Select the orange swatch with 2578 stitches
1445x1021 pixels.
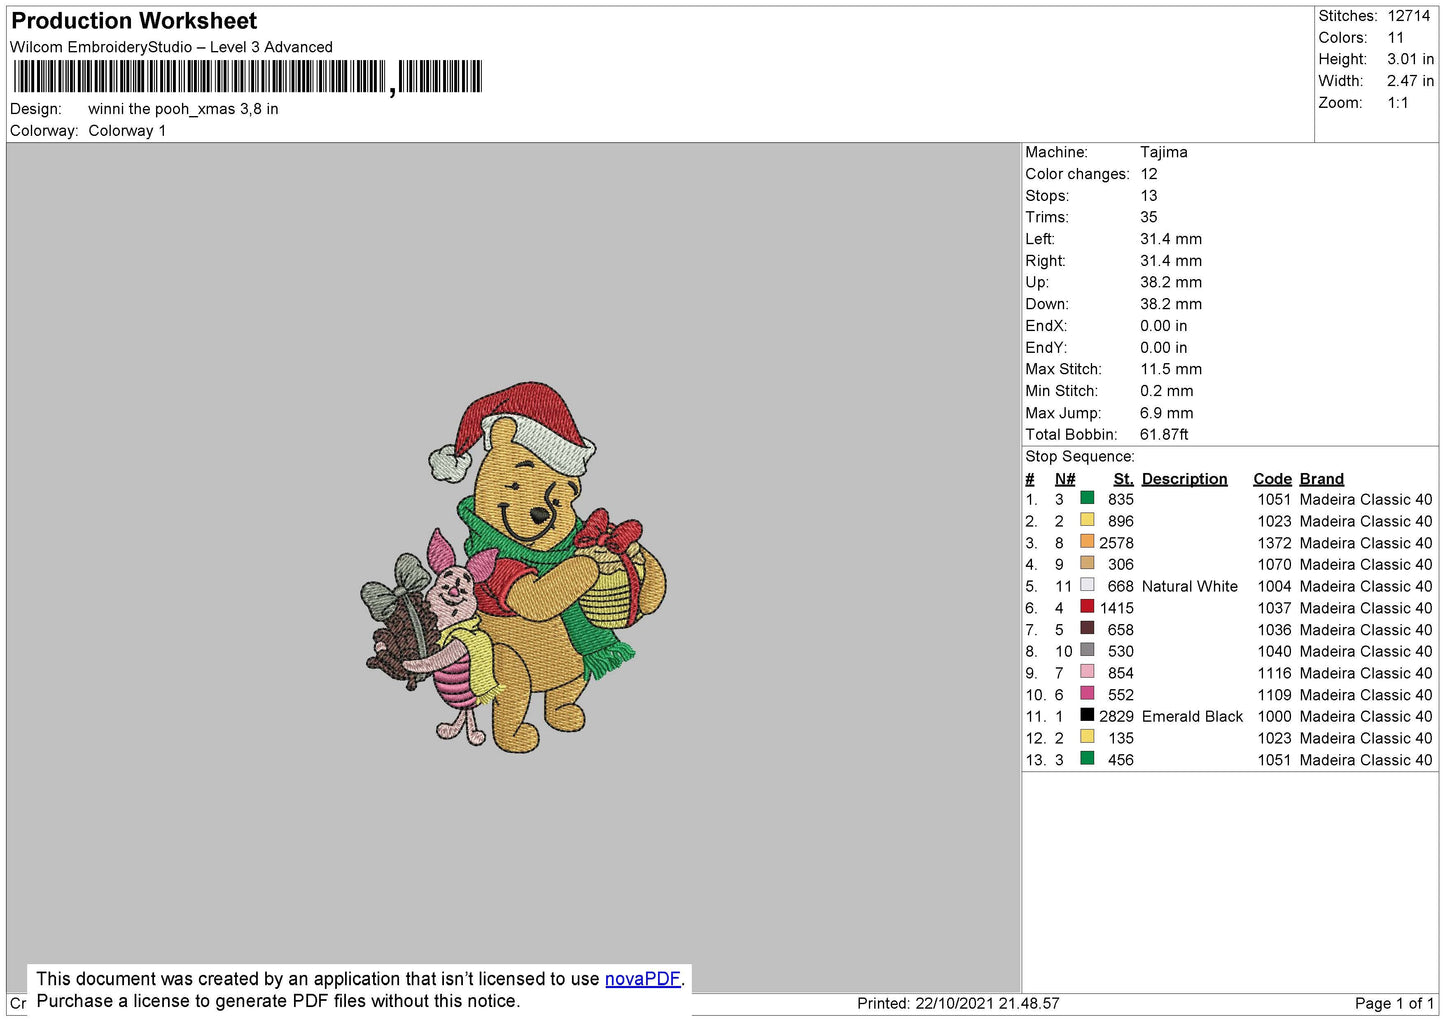(x=1087, y=541)
